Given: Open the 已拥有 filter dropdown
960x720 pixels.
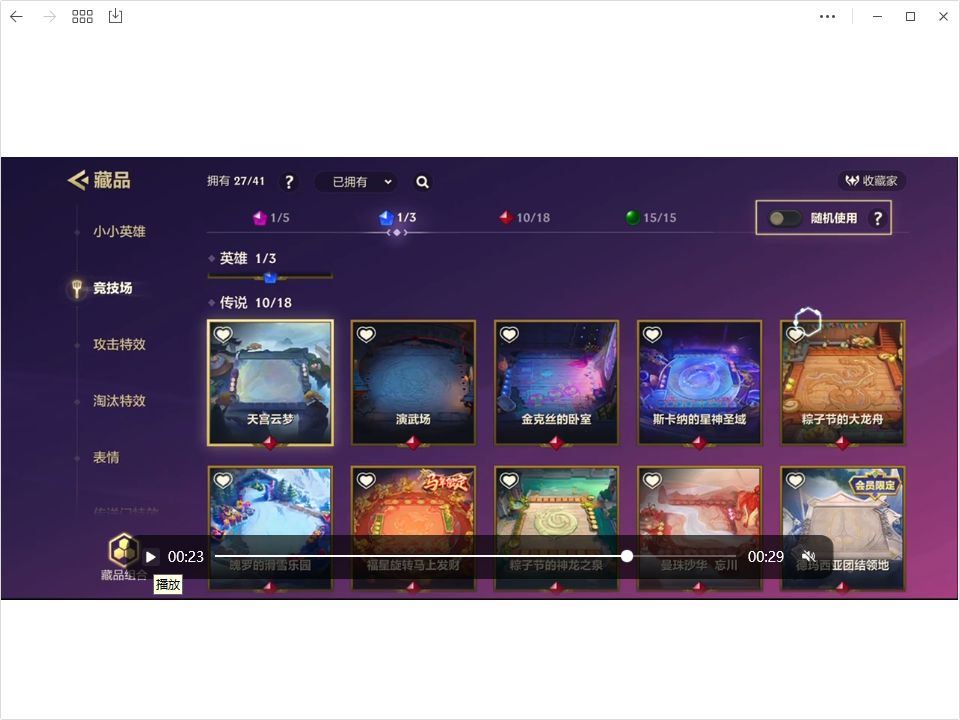Looking at the screenshot, I should 356,182.
